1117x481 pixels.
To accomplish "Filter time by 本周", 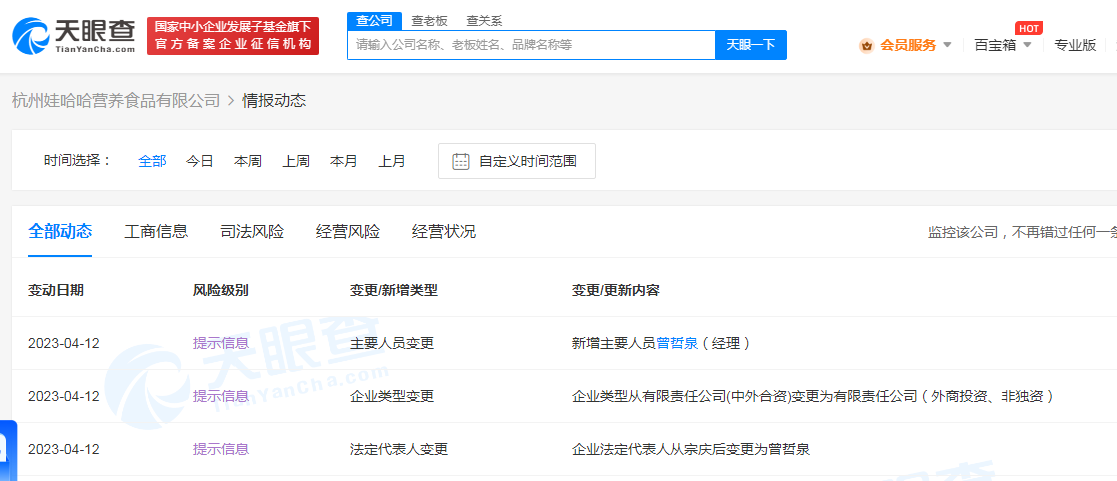I will (x=248, y=161).
